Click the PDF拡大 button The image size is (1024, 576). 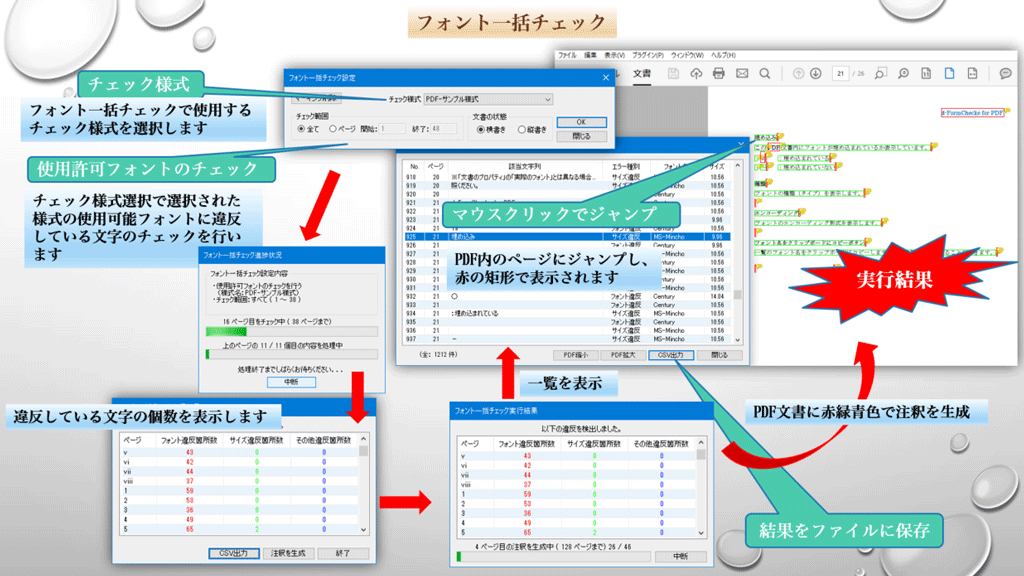624,354
